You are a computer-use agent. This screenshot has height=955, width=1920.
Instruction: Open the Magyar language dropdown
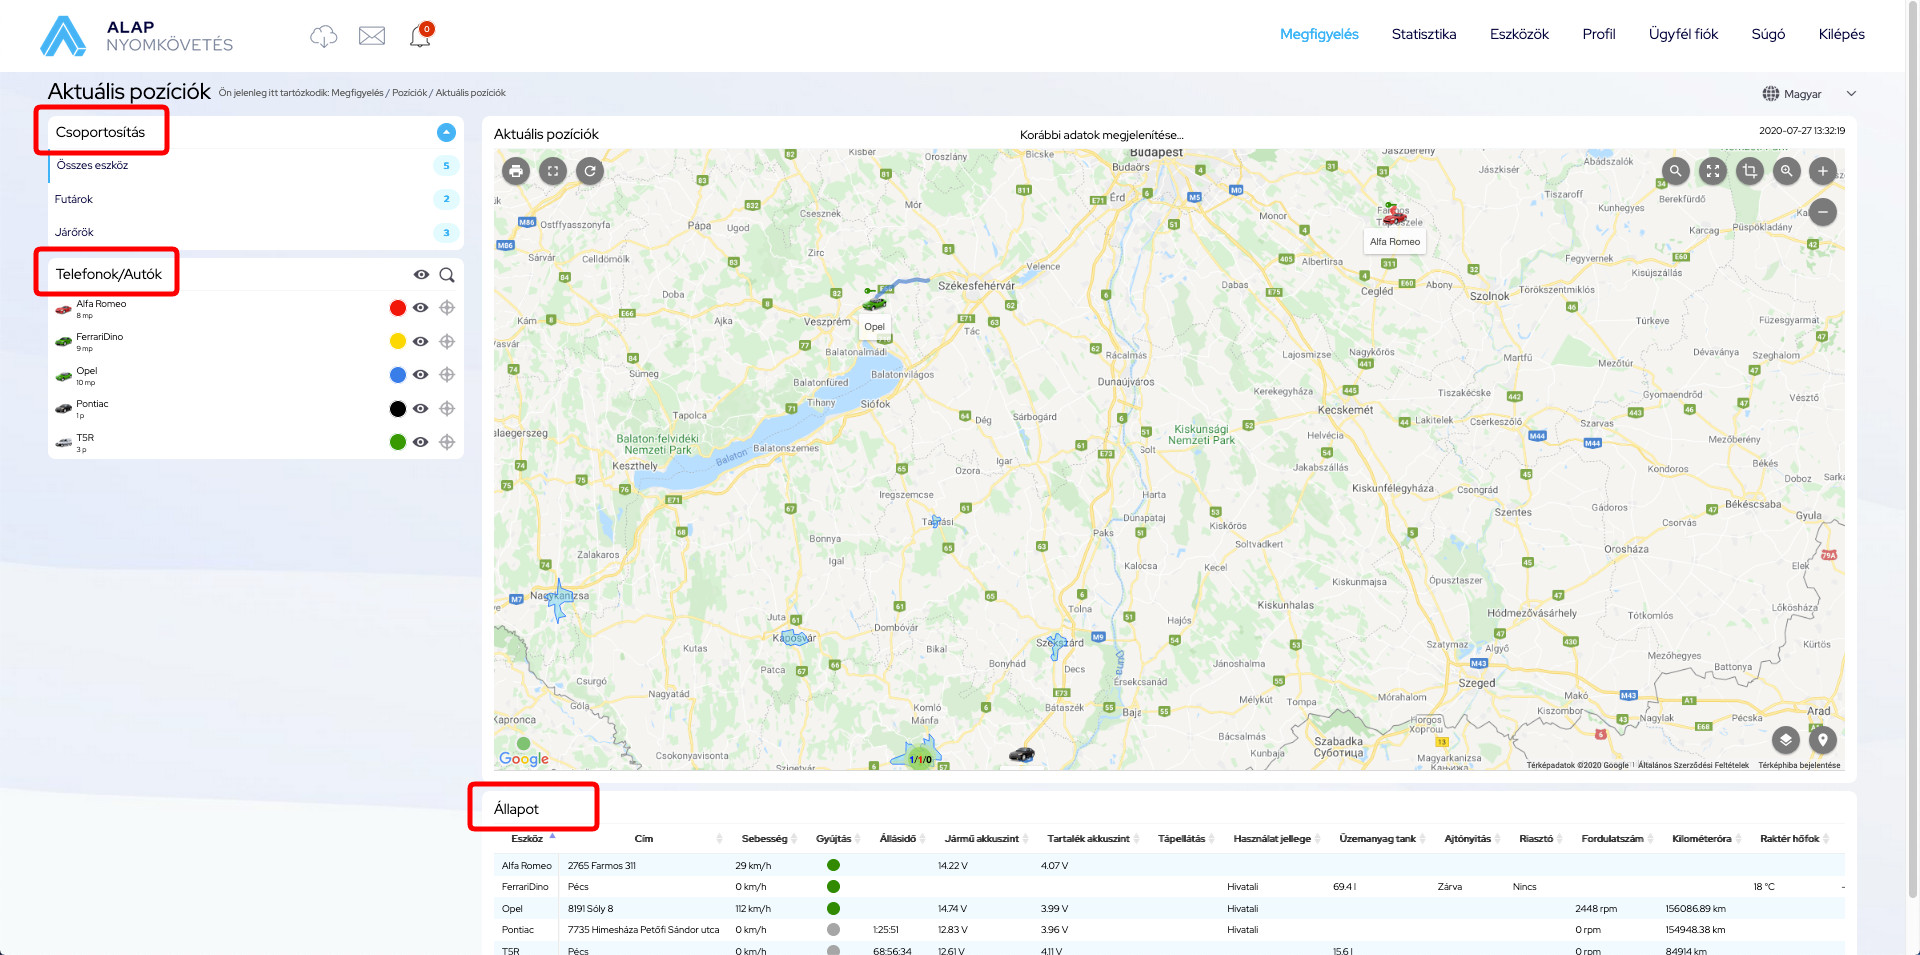click(1809, 94)
